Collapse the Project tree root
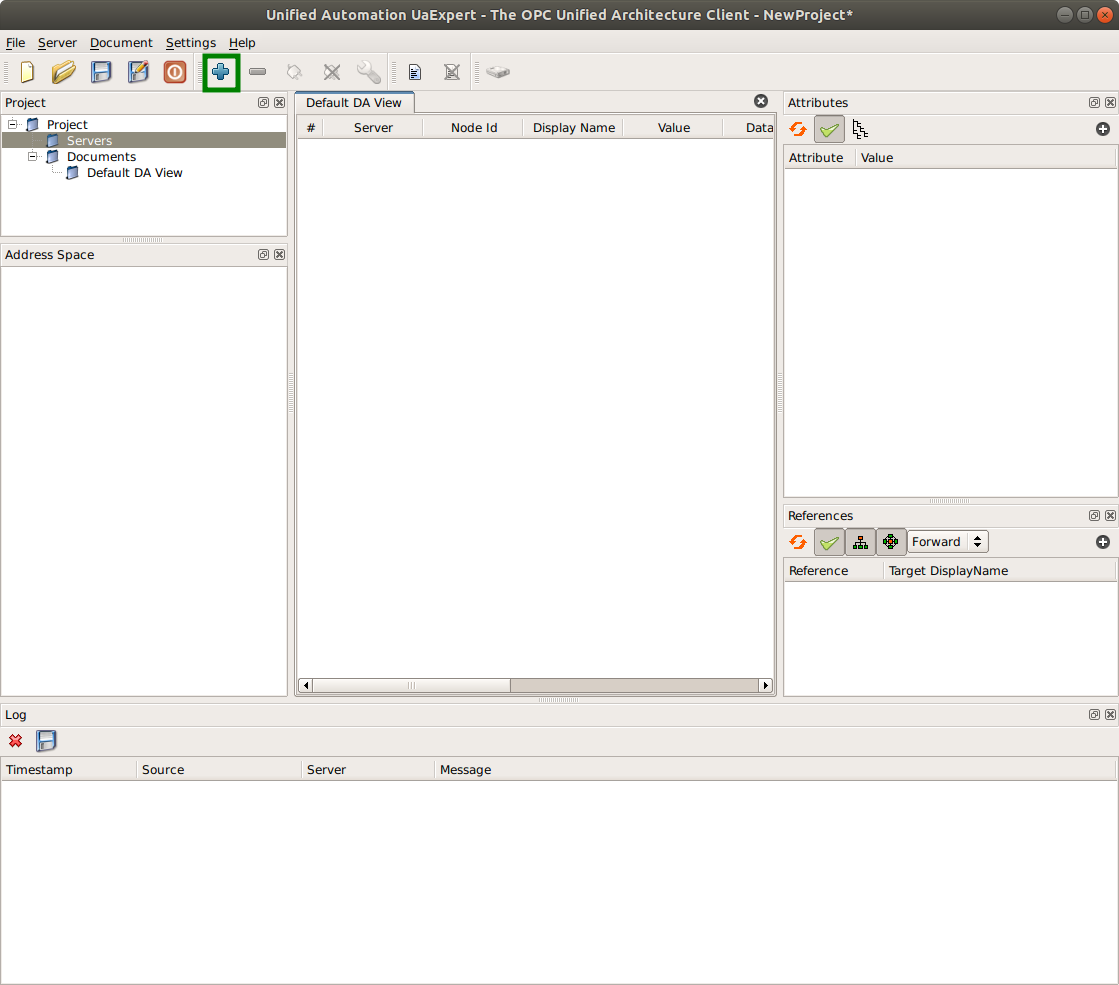Screen dimensions: 1119x985 coord(12,124)
